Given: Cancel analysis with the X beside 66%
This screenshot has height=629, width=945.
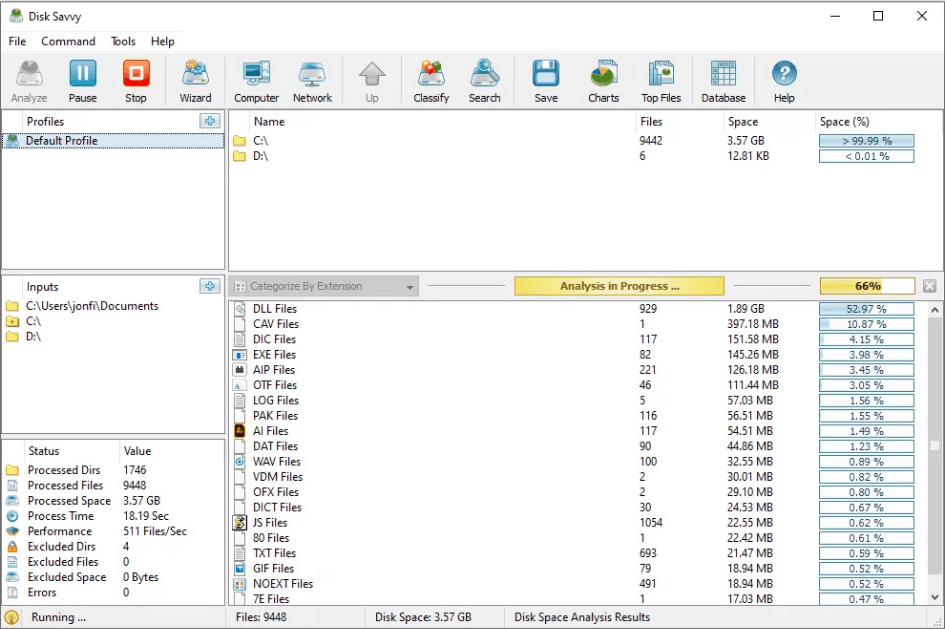Looking at the screenshot, I should coord(929,286).
